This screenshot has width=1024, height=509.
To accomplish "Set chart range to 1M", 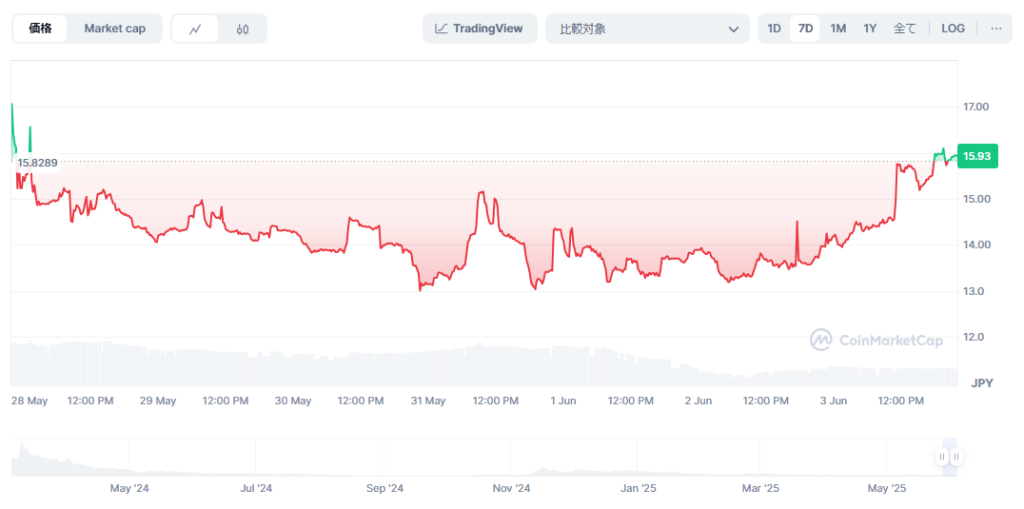I will click(x=838, y=28).
